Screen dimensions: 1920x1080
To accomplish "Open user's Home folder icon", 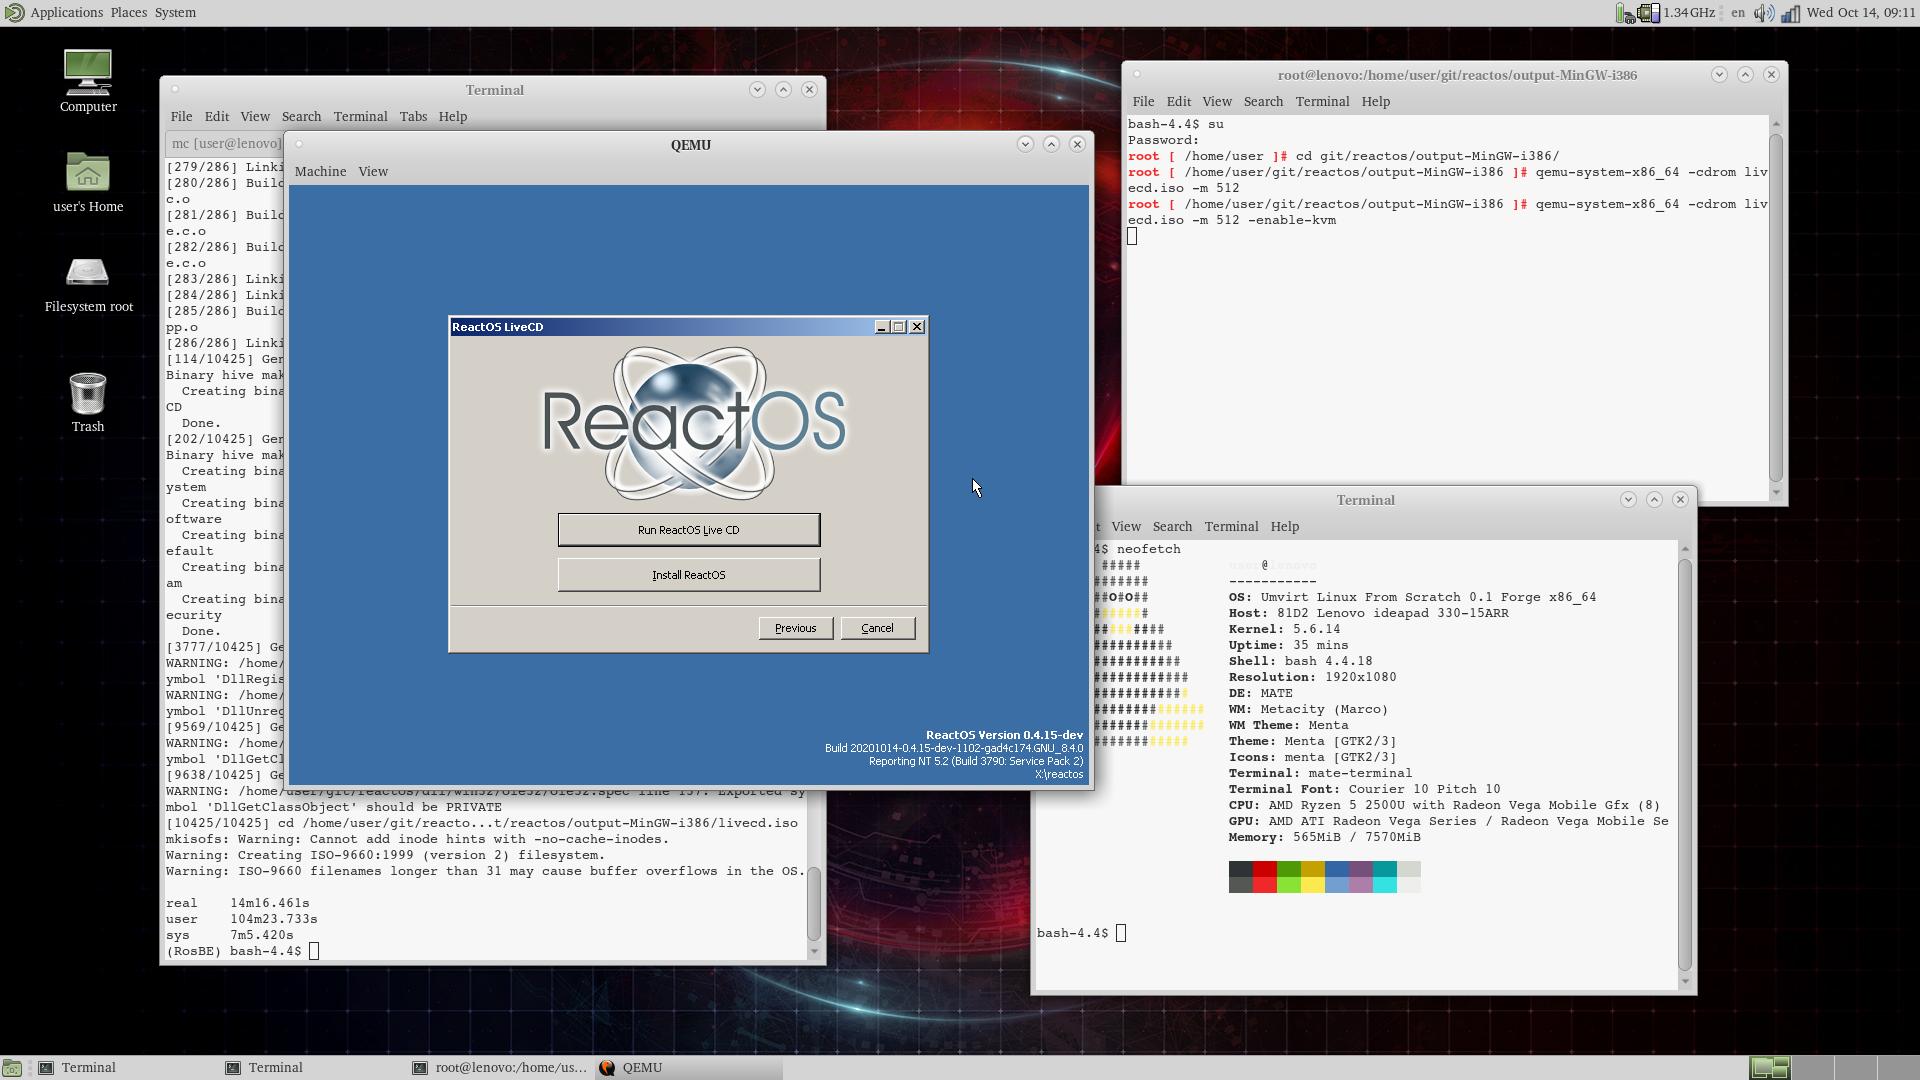I will click(88, 173).
